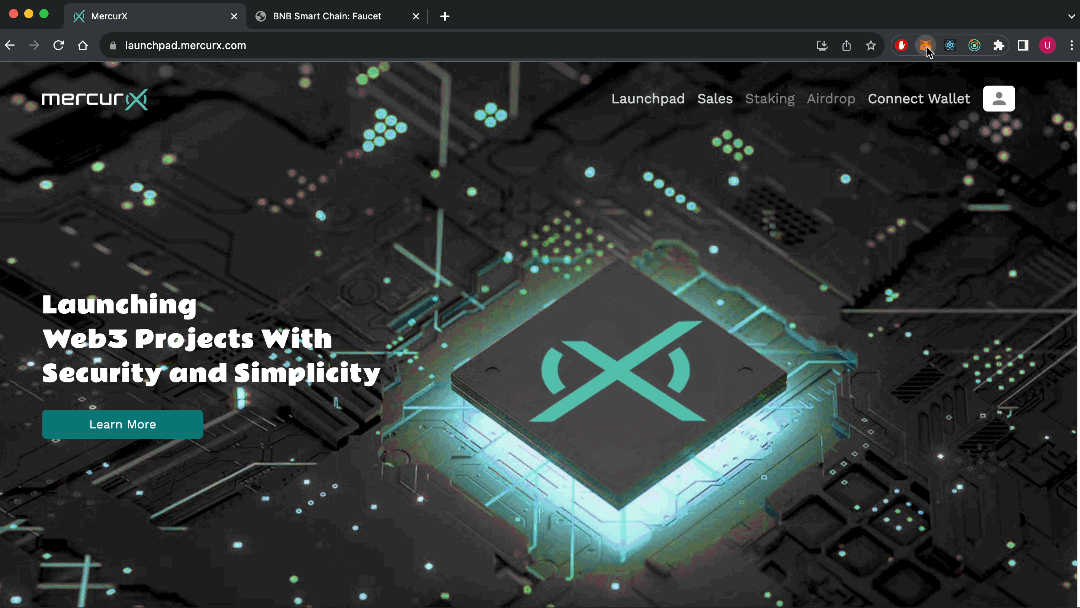Close the MercurX tab
The width and height of the screenshot is (1080, 608).
233,16
